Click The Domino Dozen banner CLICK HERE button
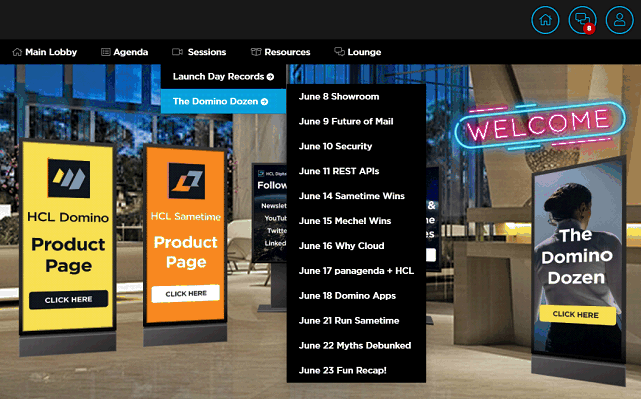The image size is (642, 400). pos(577,314)
